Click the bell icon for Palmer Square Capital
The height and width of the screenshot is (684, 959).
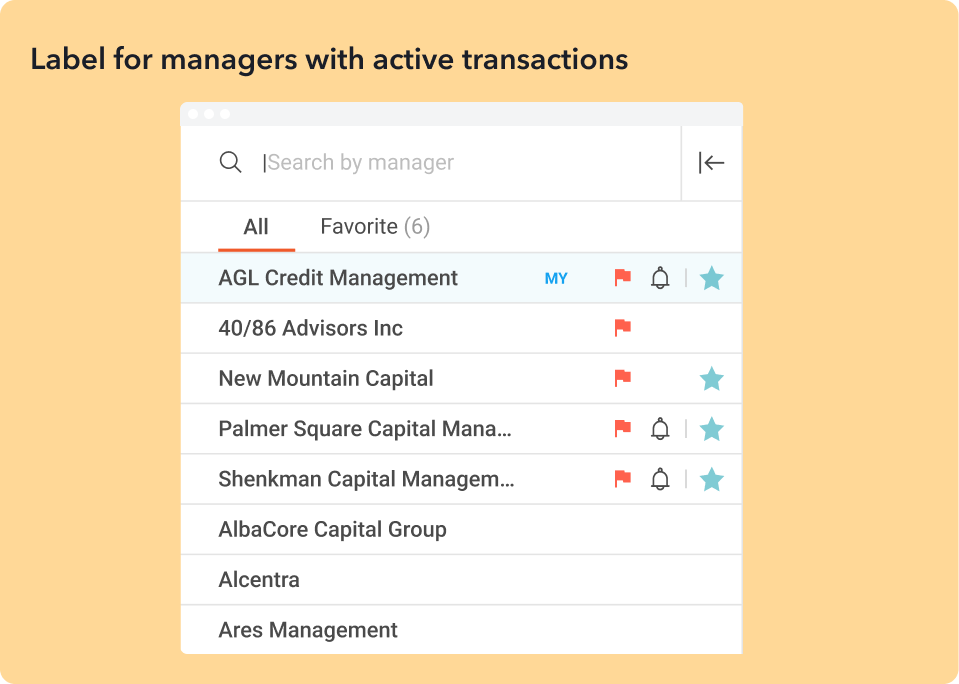pyautogui.click(x=660, y=429)
